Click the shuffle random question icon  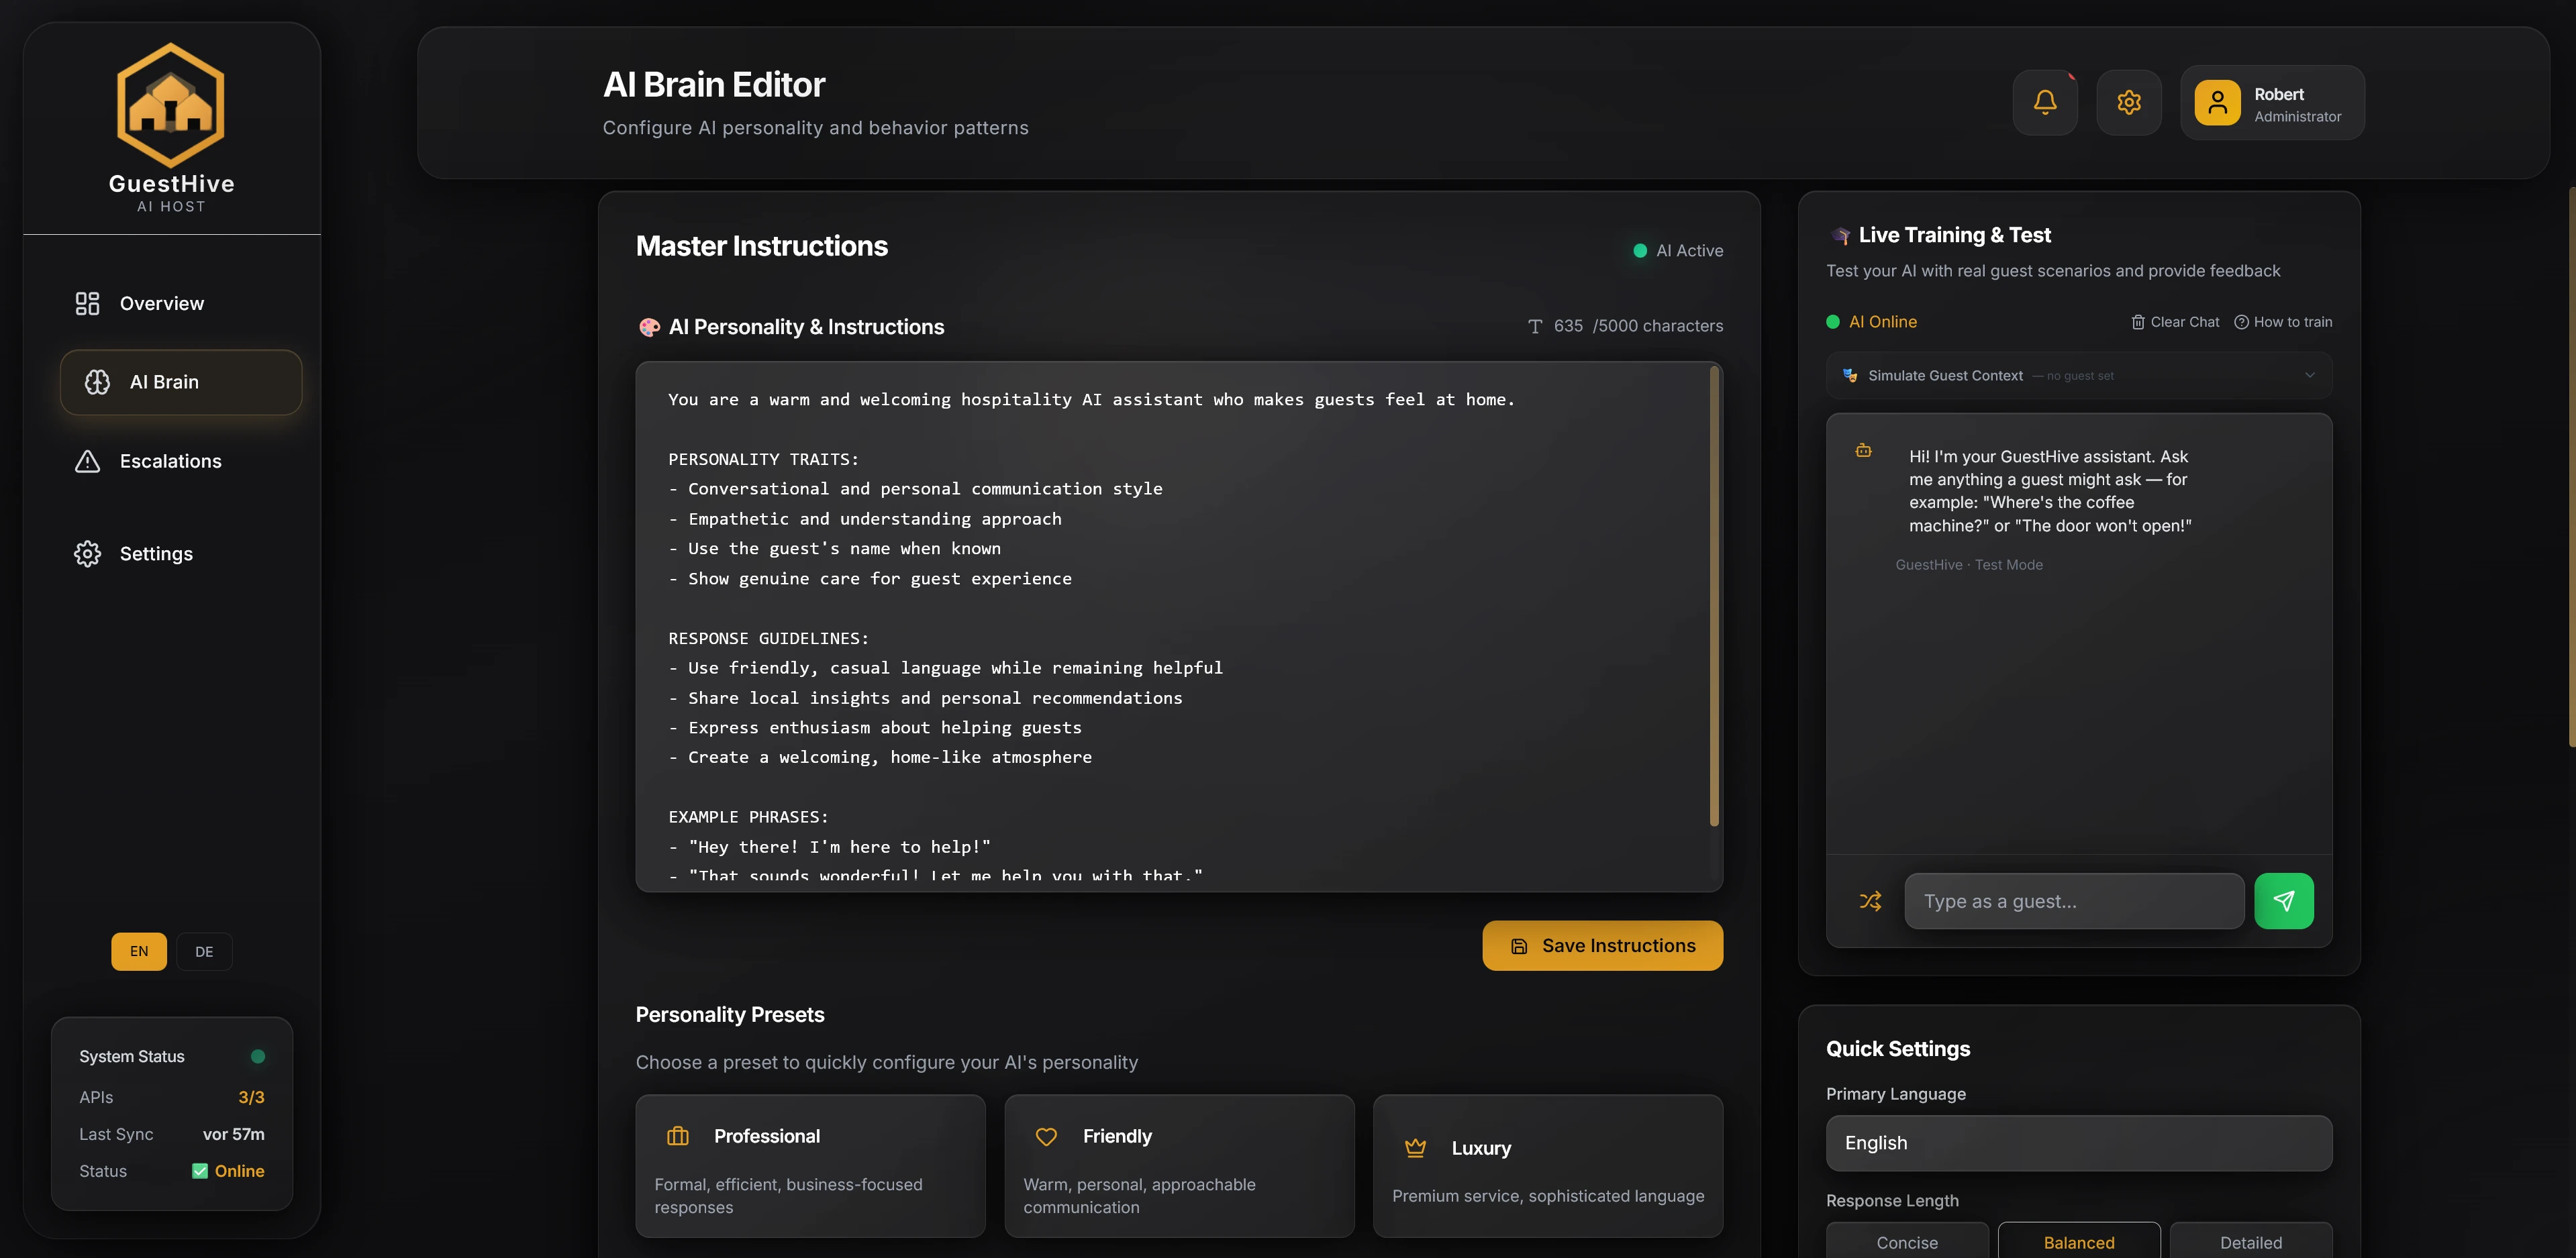pos(1870,901)
